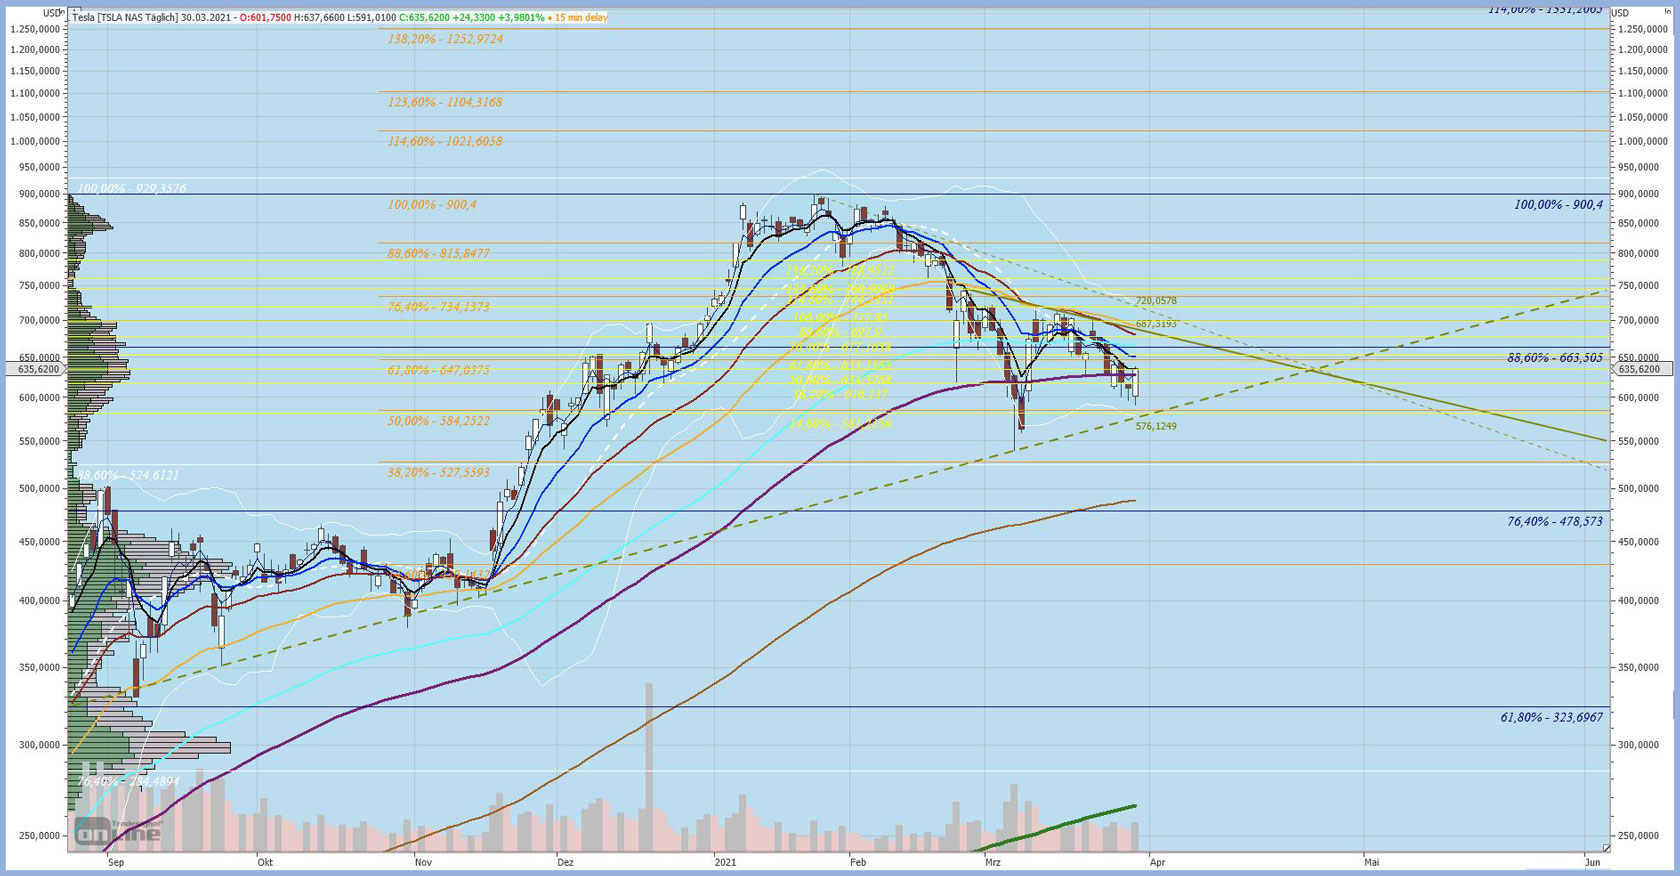The width and height of the screenshot is (1680, 876).
Task: Click the "2021" label on the time axis
Action: (725, 861)
